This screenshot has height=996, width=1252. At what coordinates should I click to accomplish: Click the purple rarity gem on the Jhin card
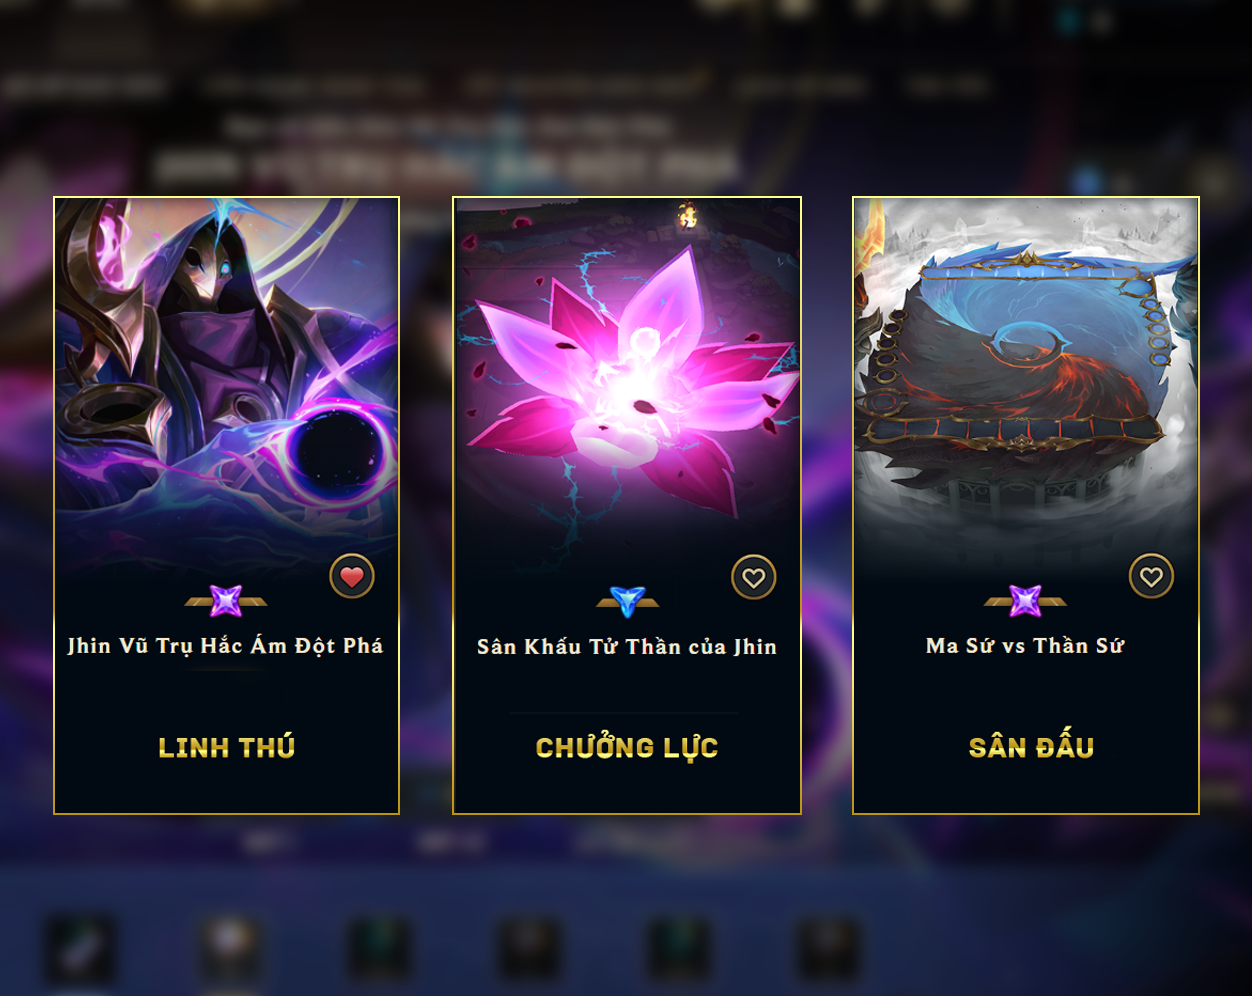(x=226, y=600)
